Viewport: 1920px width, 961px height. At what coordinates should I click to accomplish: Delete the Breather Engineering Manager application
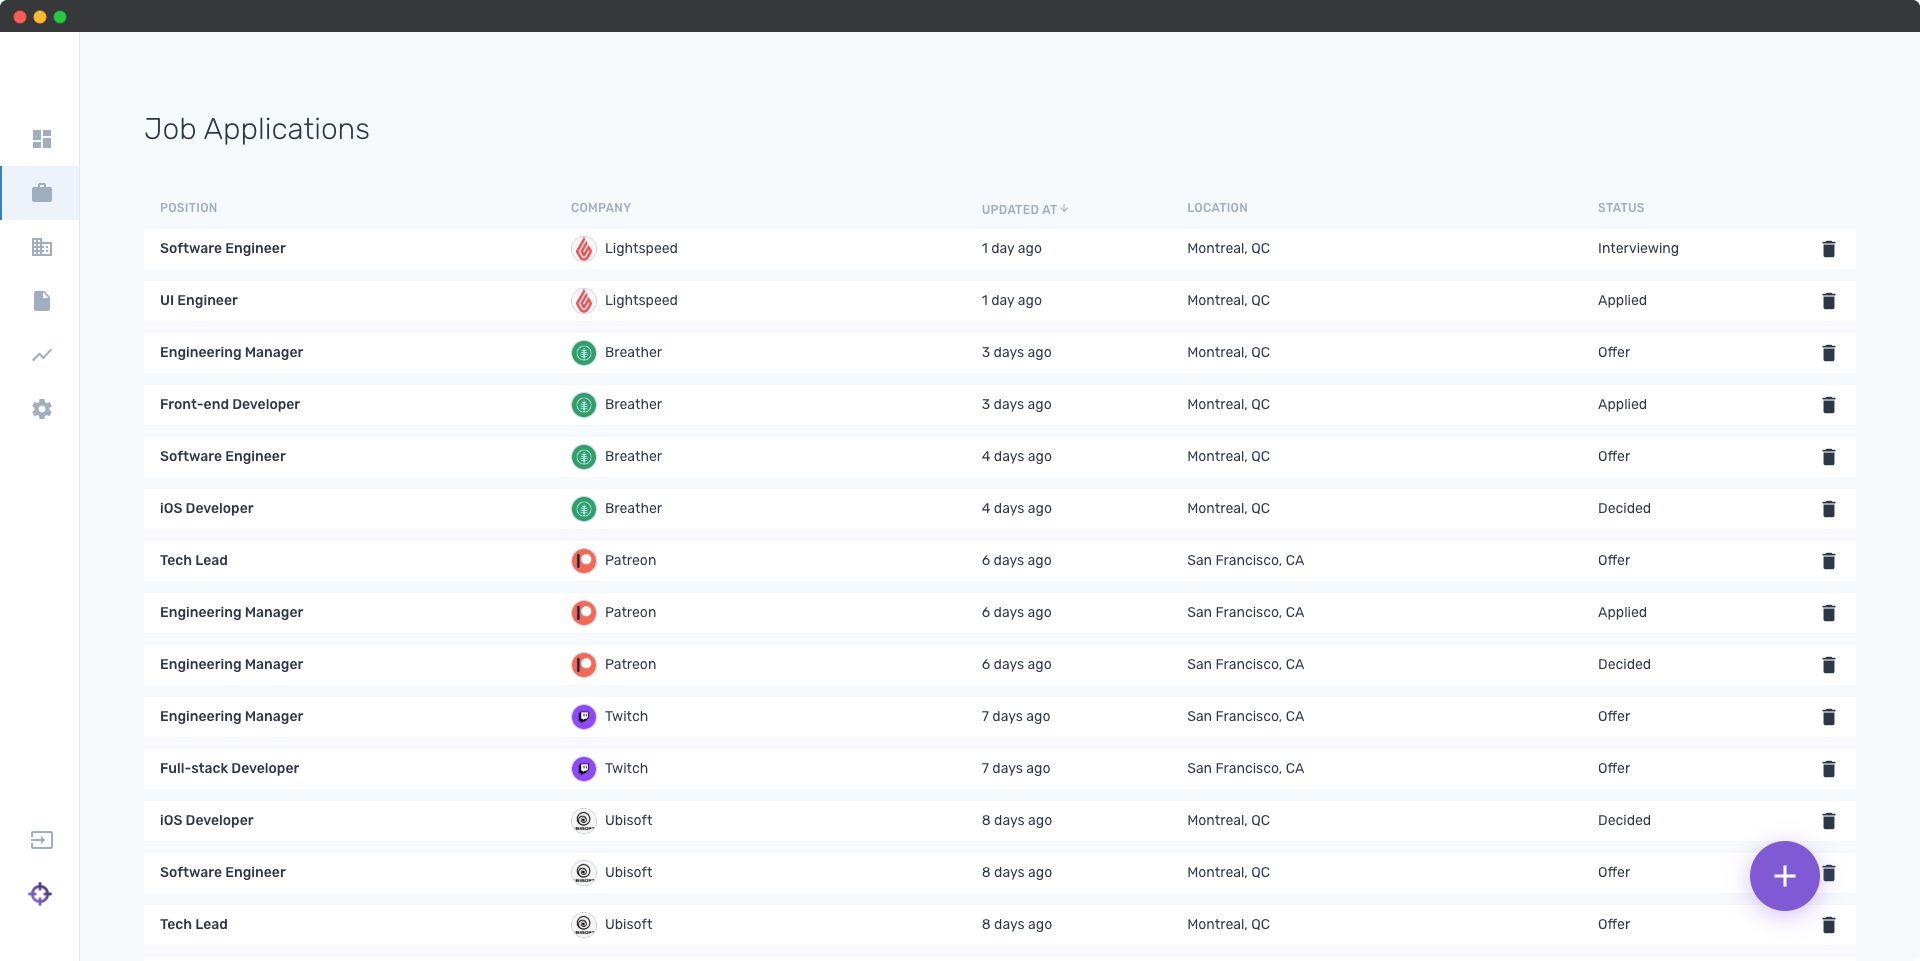(x=1828, y=353)
